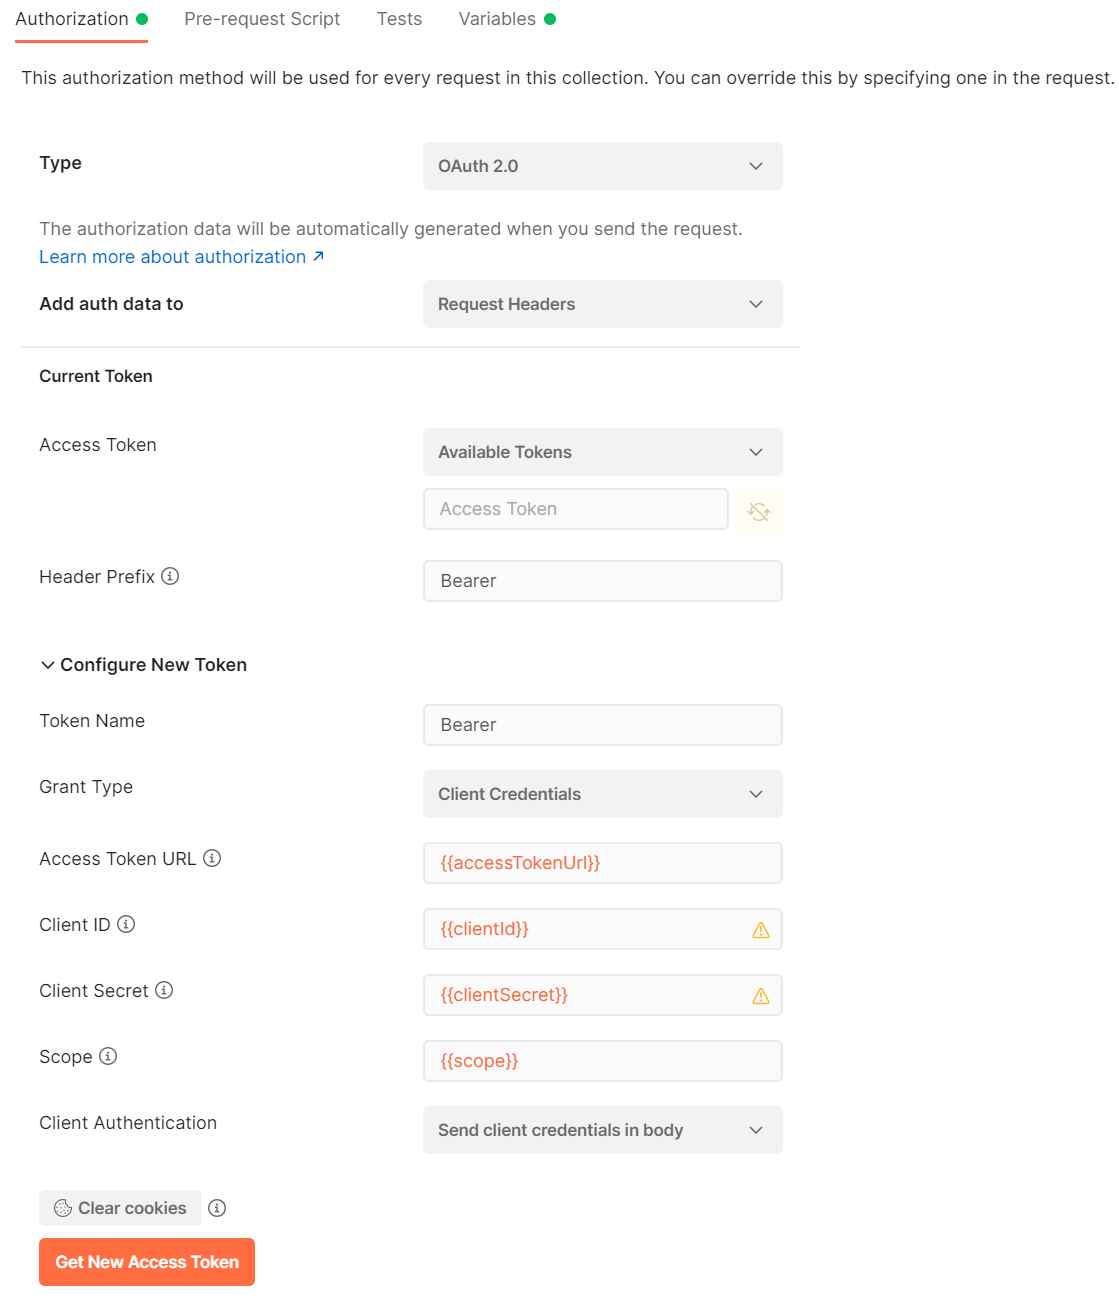
Task: Open the Client Authentication dropdown
Action: click(602, 1129)
